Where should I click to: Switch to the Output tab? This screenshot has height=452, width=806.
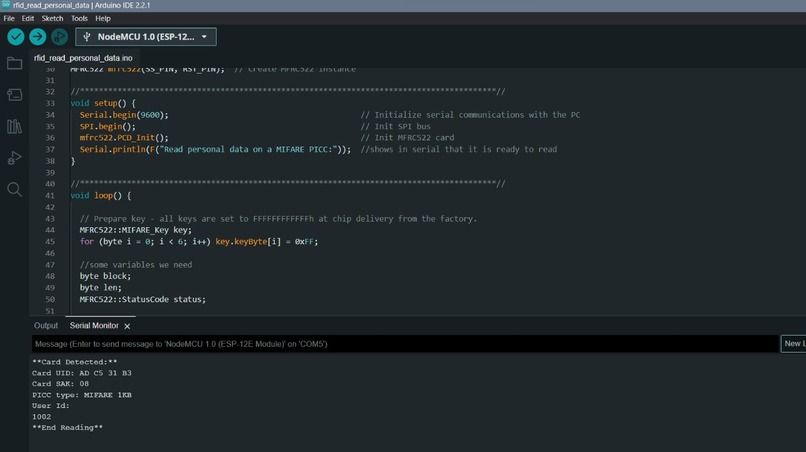click(x=46, y=326)
